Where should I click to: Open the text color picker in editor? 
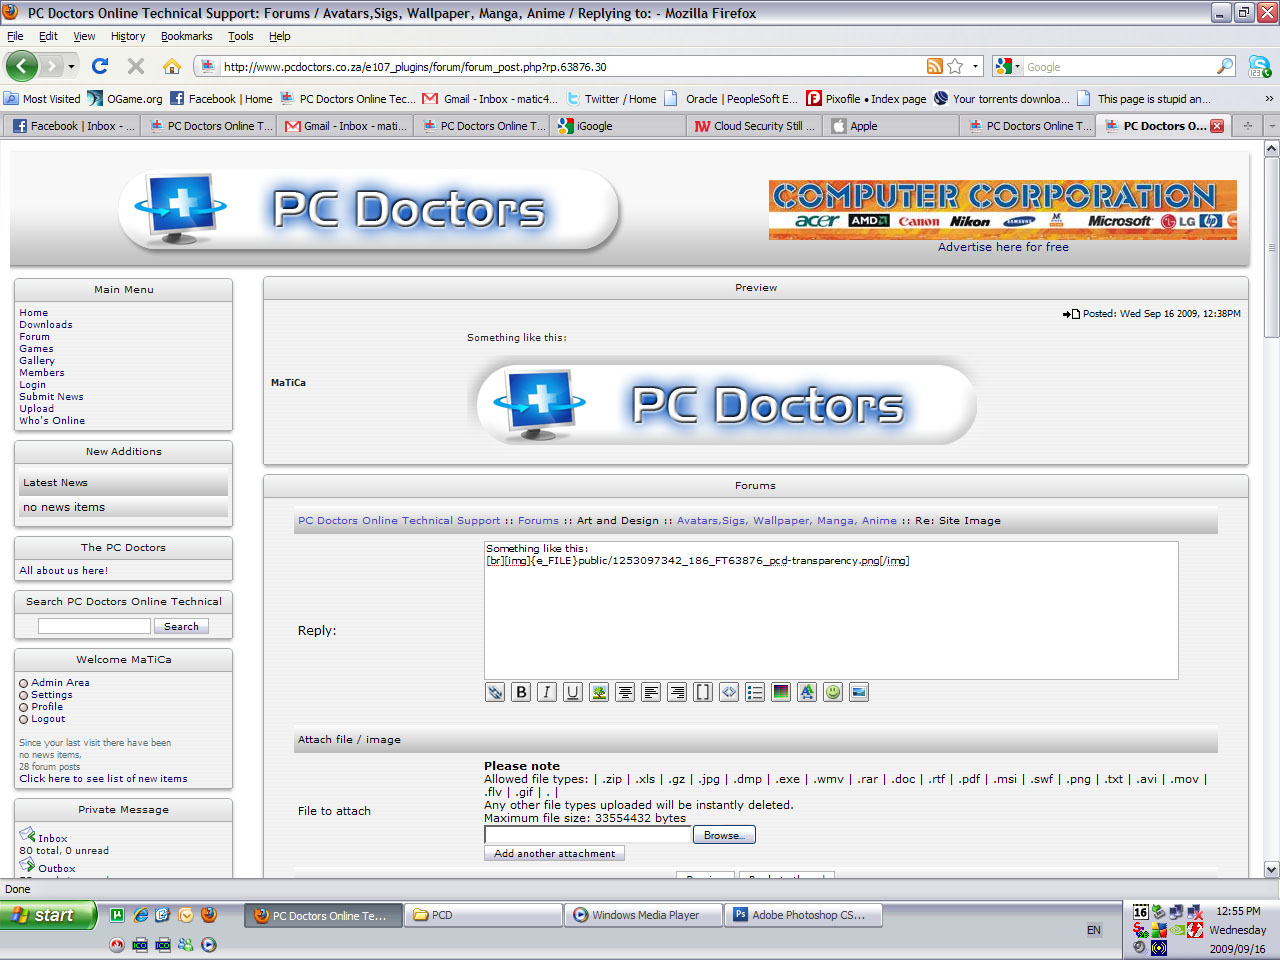[781, 692]
